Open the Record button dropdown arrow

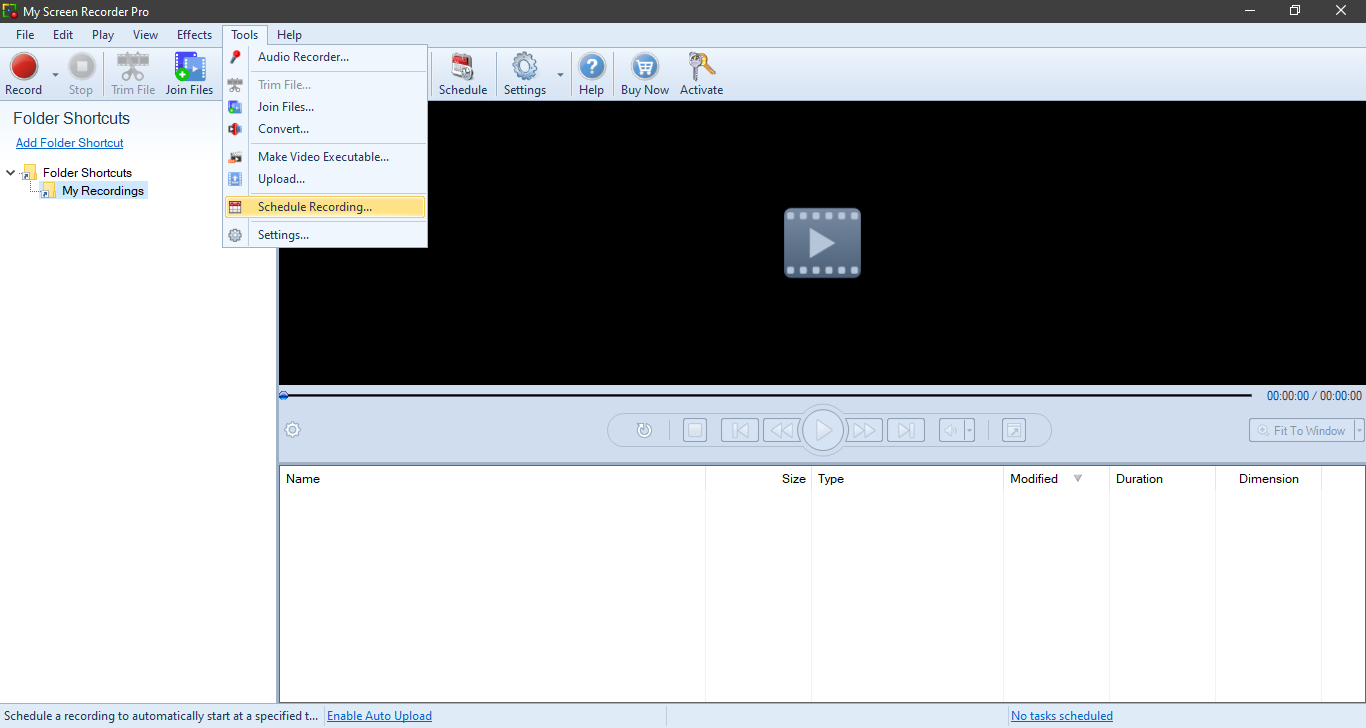pos(55,75)
